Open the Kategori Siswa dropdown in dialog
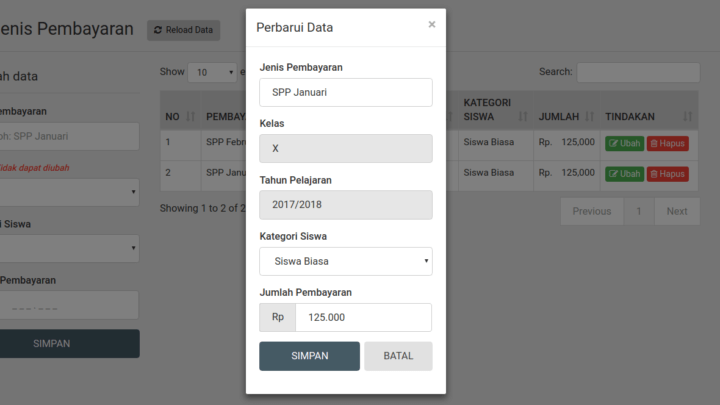This screenshot has width=720, height=405. 346,261
